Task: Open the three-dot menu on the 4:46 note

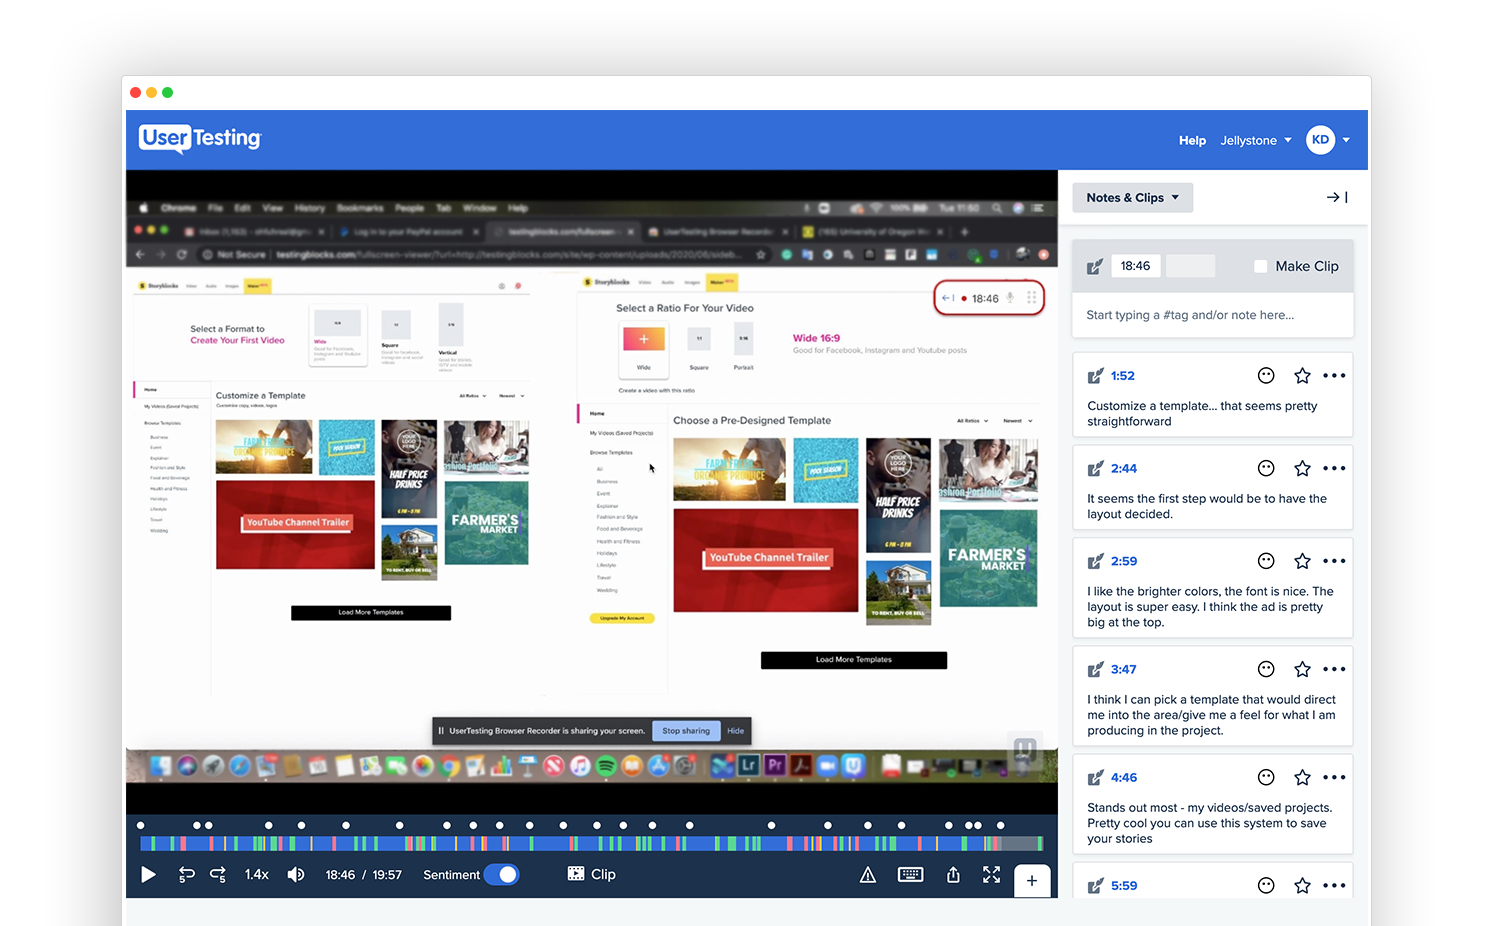Action: point(1334,777)
